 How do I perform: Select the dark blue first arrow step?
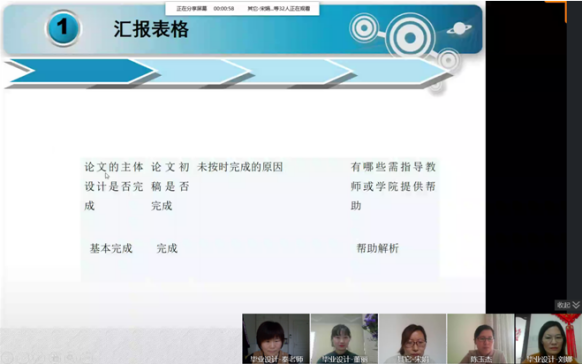coord(80,70)
